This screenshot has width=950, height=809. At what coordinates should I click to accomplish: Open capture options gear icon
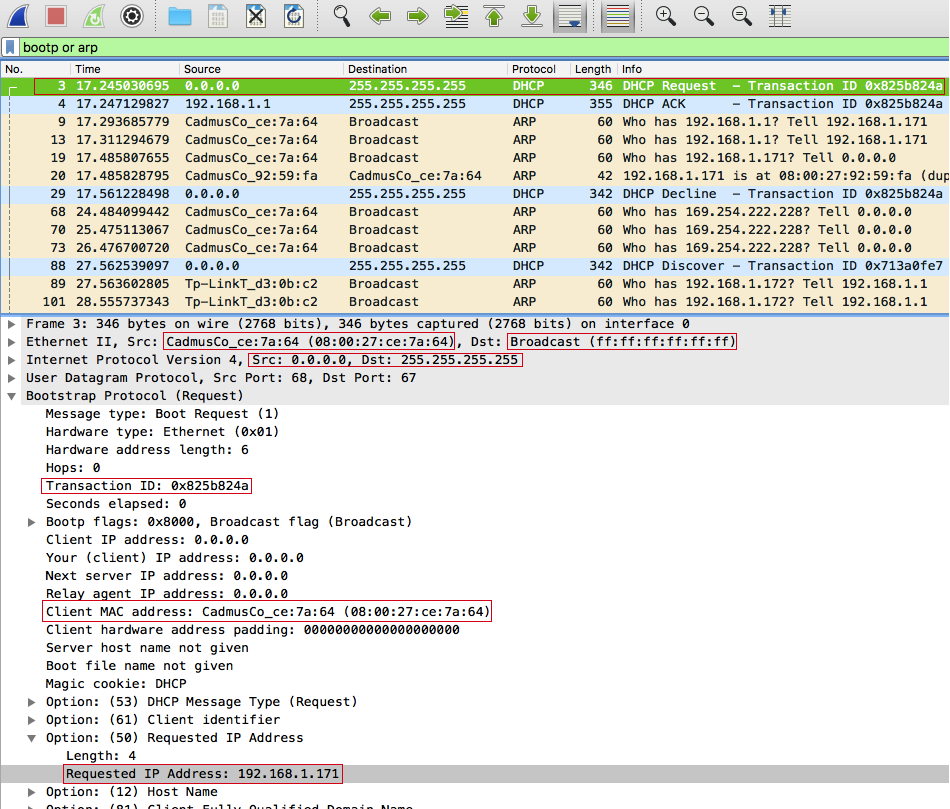pyautogui.click(x=131, y=16)
